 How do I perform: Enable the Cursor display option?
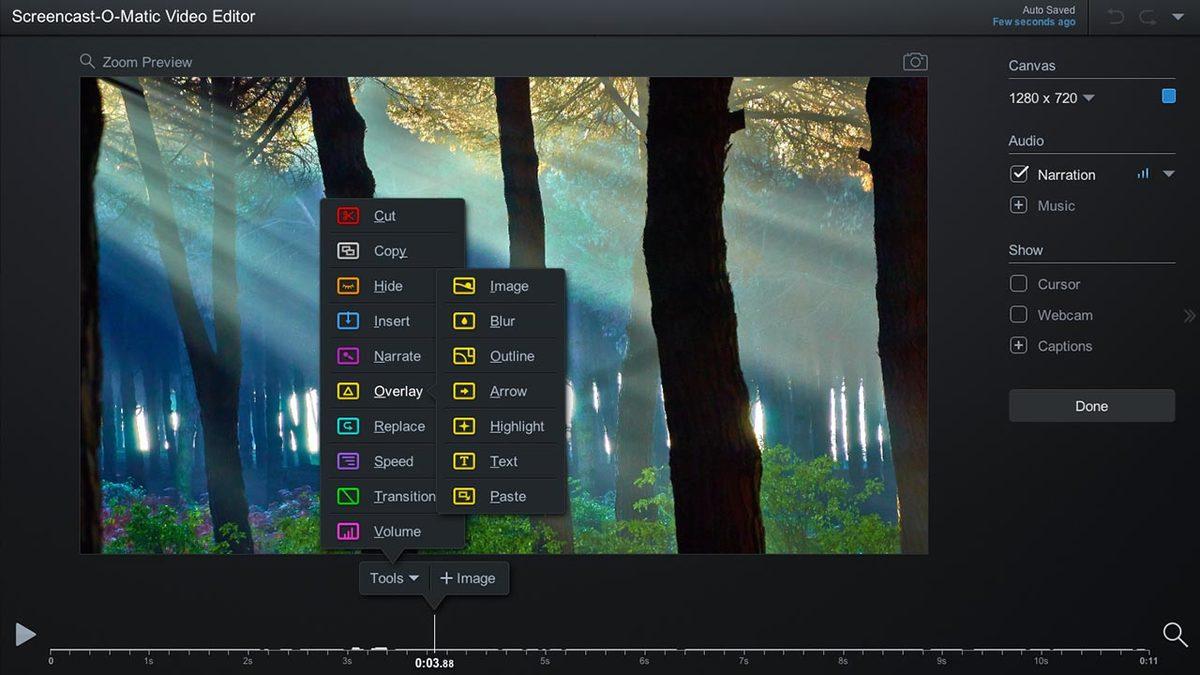pos(1018,283)
